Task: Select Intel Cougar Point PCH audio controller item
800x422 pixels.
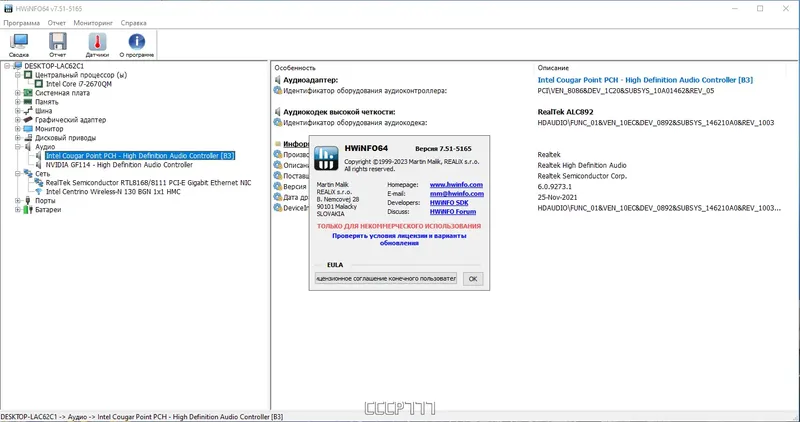Action: tap(140, 156)
